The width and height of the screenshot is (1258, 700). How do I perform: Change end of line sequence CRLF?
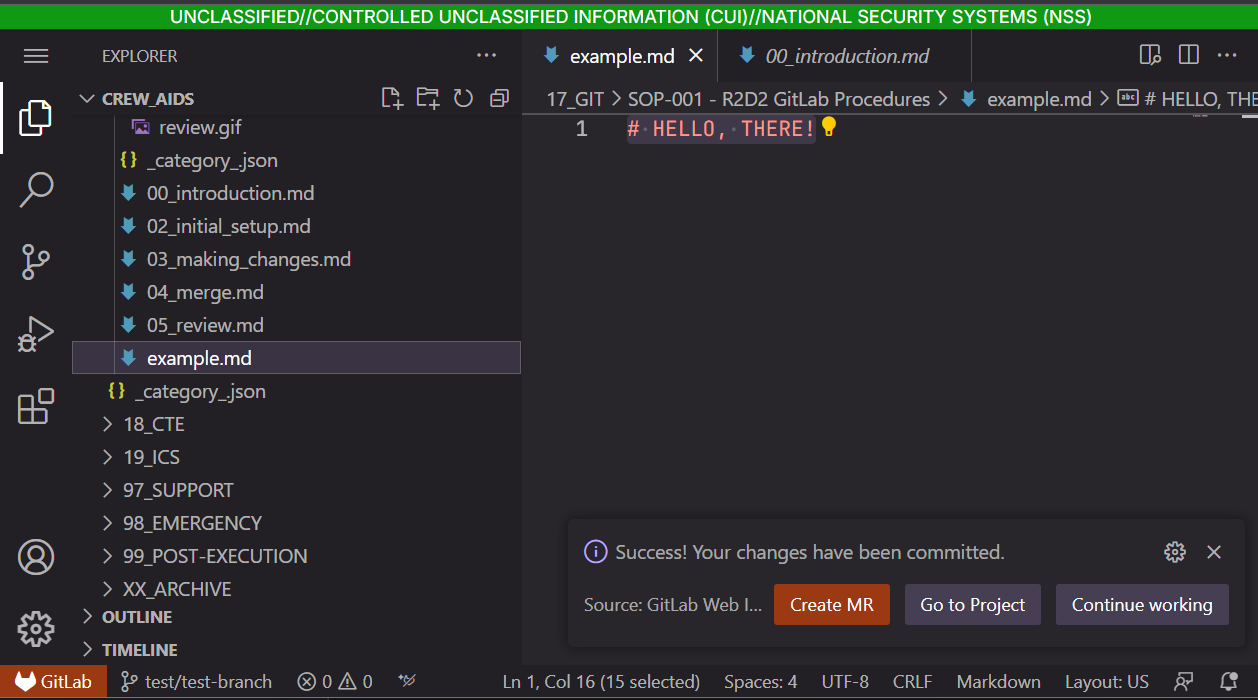[912, 682]
